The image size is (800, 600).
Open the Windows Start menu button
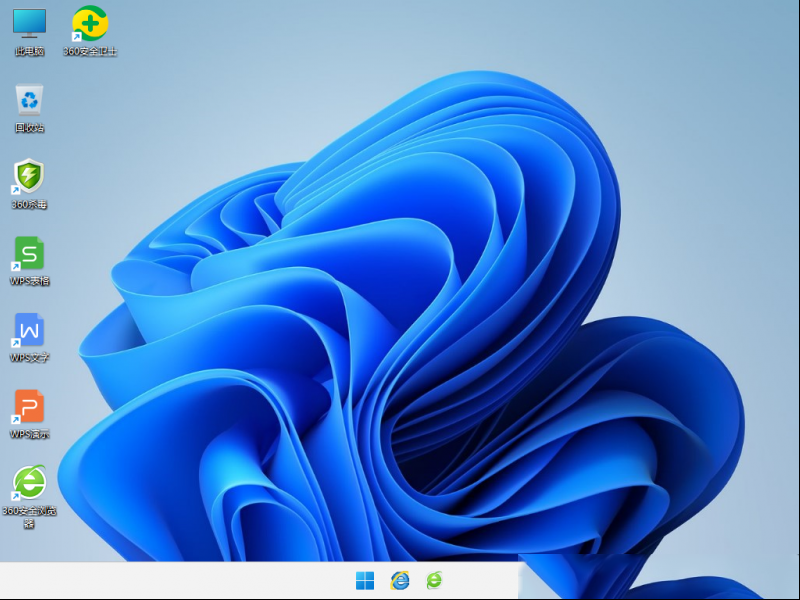pyautogui.click(x=365, y=581)
